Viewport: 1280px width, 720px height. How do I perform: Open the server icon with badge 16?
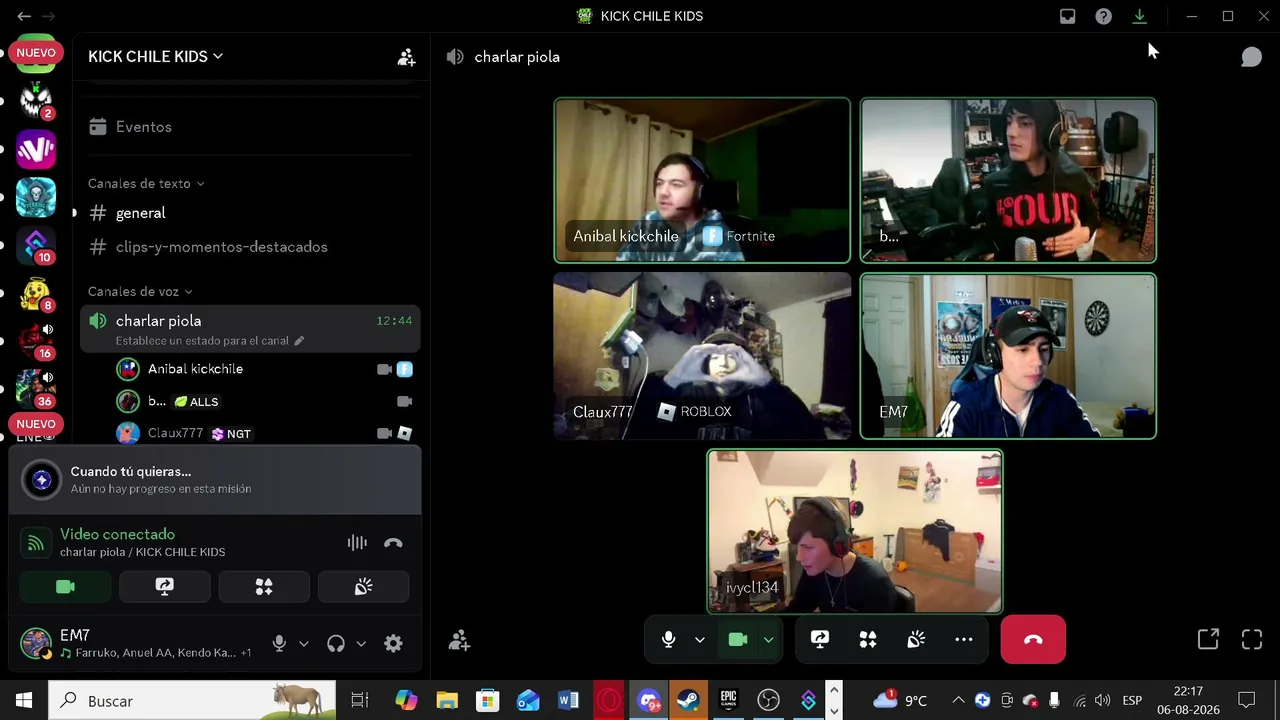coord(36,341)
